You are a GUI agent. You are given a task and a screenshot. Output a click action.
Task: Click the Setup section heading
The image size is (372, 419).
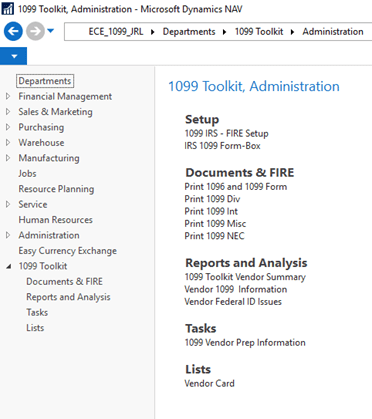coord(202,119)
